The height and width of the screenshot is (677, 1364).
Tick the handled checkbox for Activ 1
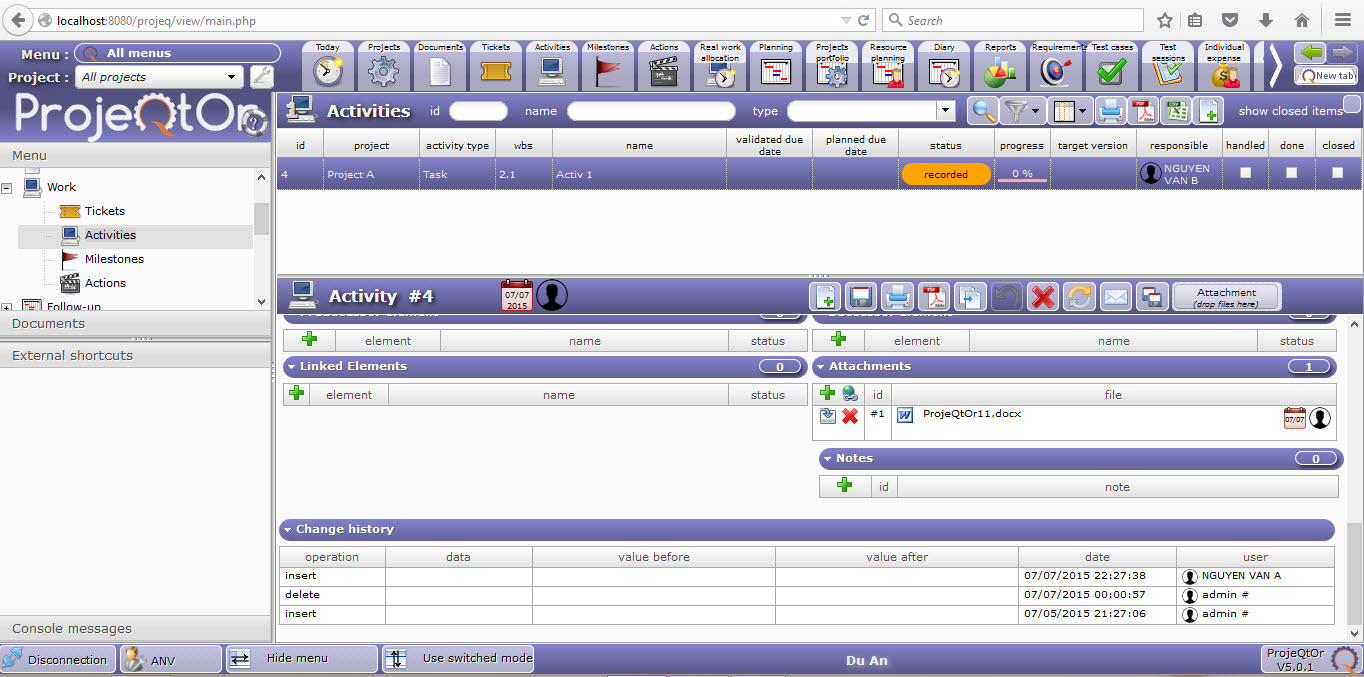(1245, 173)
